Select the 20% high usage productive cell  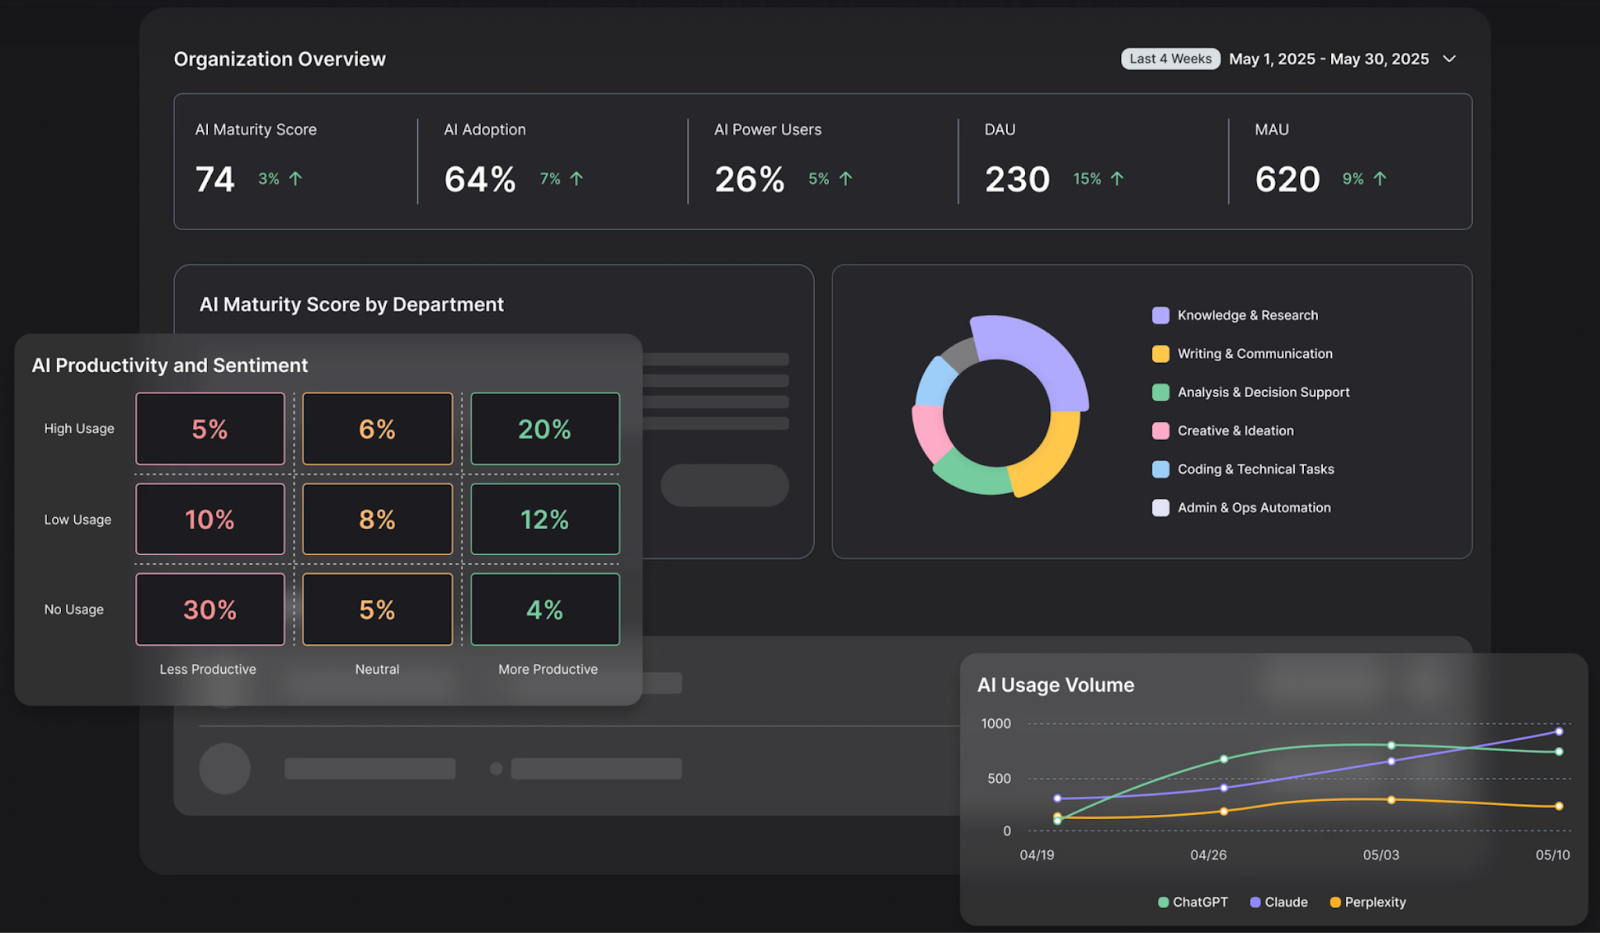(x=545, y=429)
